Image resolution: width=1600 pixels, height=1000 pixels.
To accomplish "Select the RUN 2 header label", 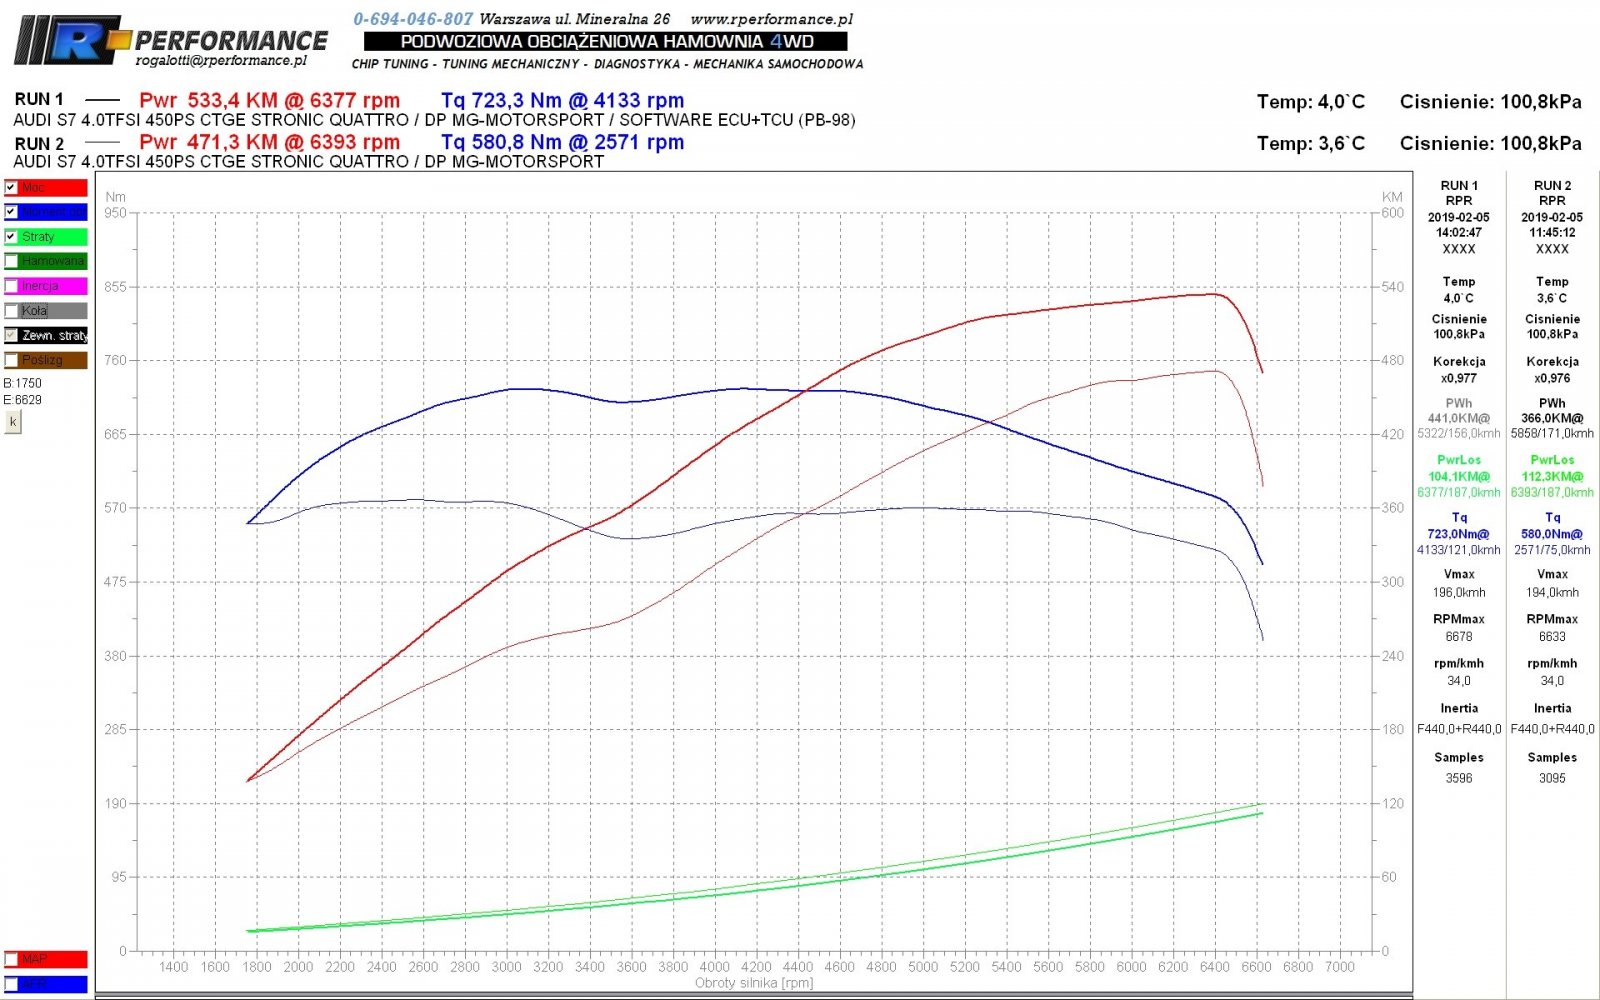I will [39, 143].
